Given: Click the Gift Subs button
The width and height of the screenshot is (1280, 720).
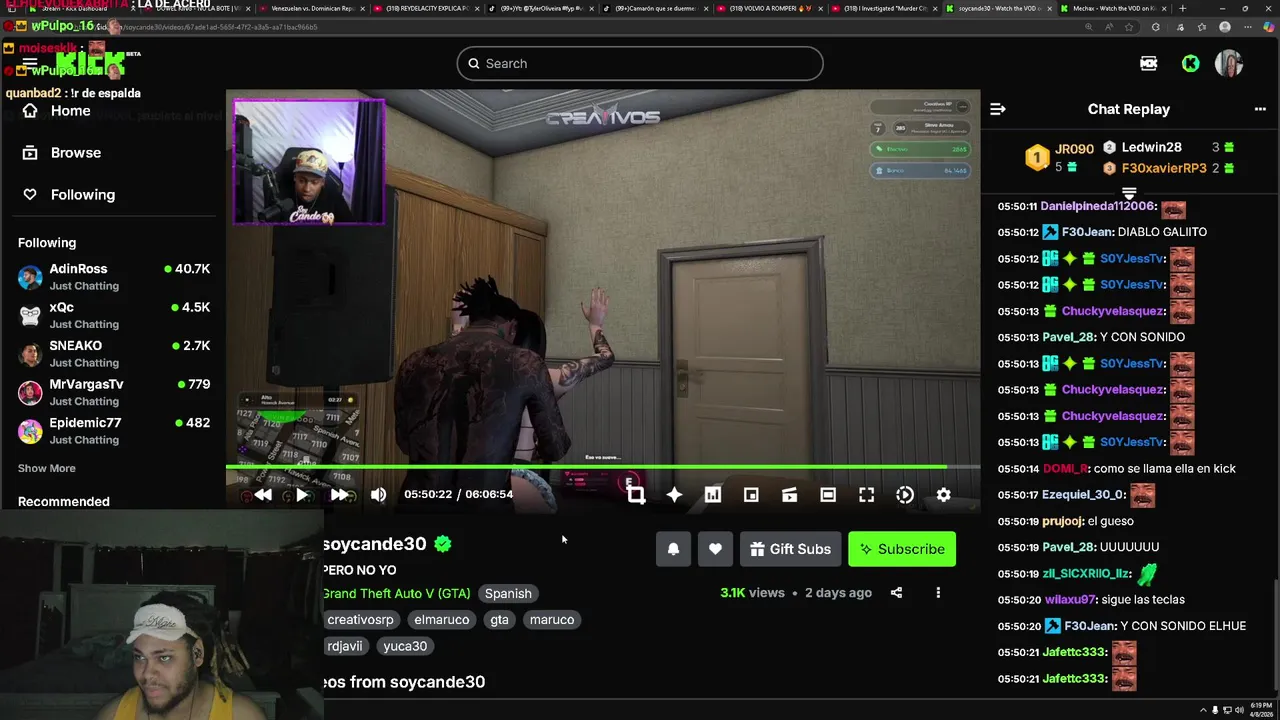Looking at the screenshot, I should pos(790,549).
